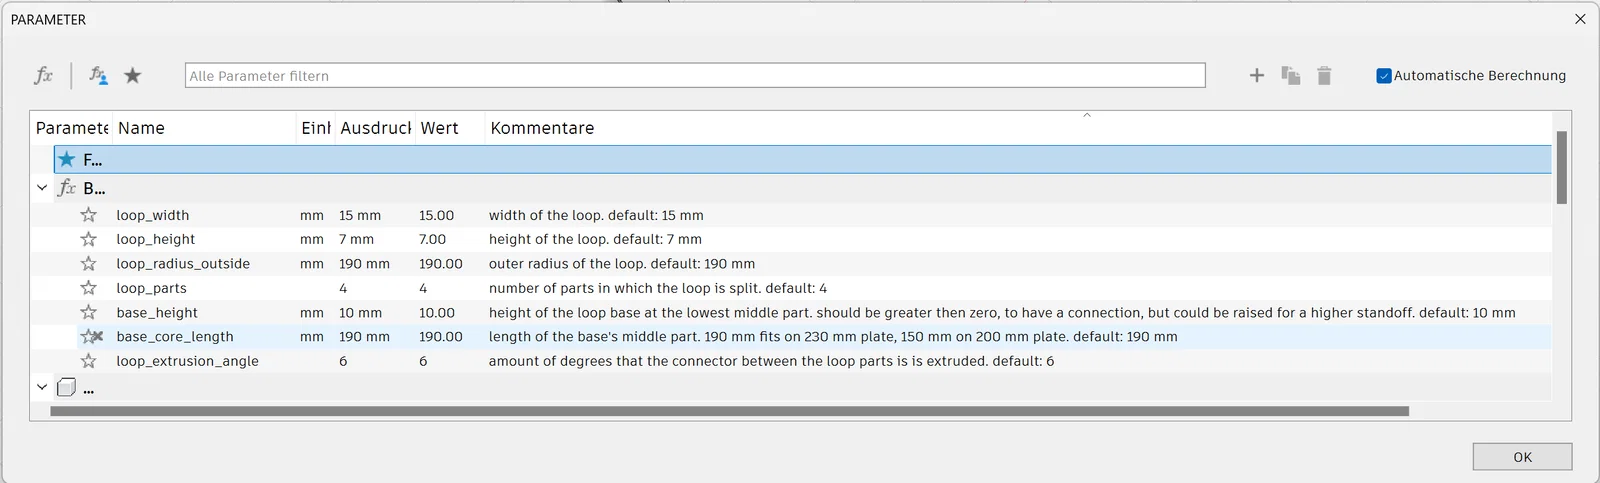The height and width of the screenshot is (483, 1600).
Task: Click the cube icon in last tree row
Action: coord(67,387)
